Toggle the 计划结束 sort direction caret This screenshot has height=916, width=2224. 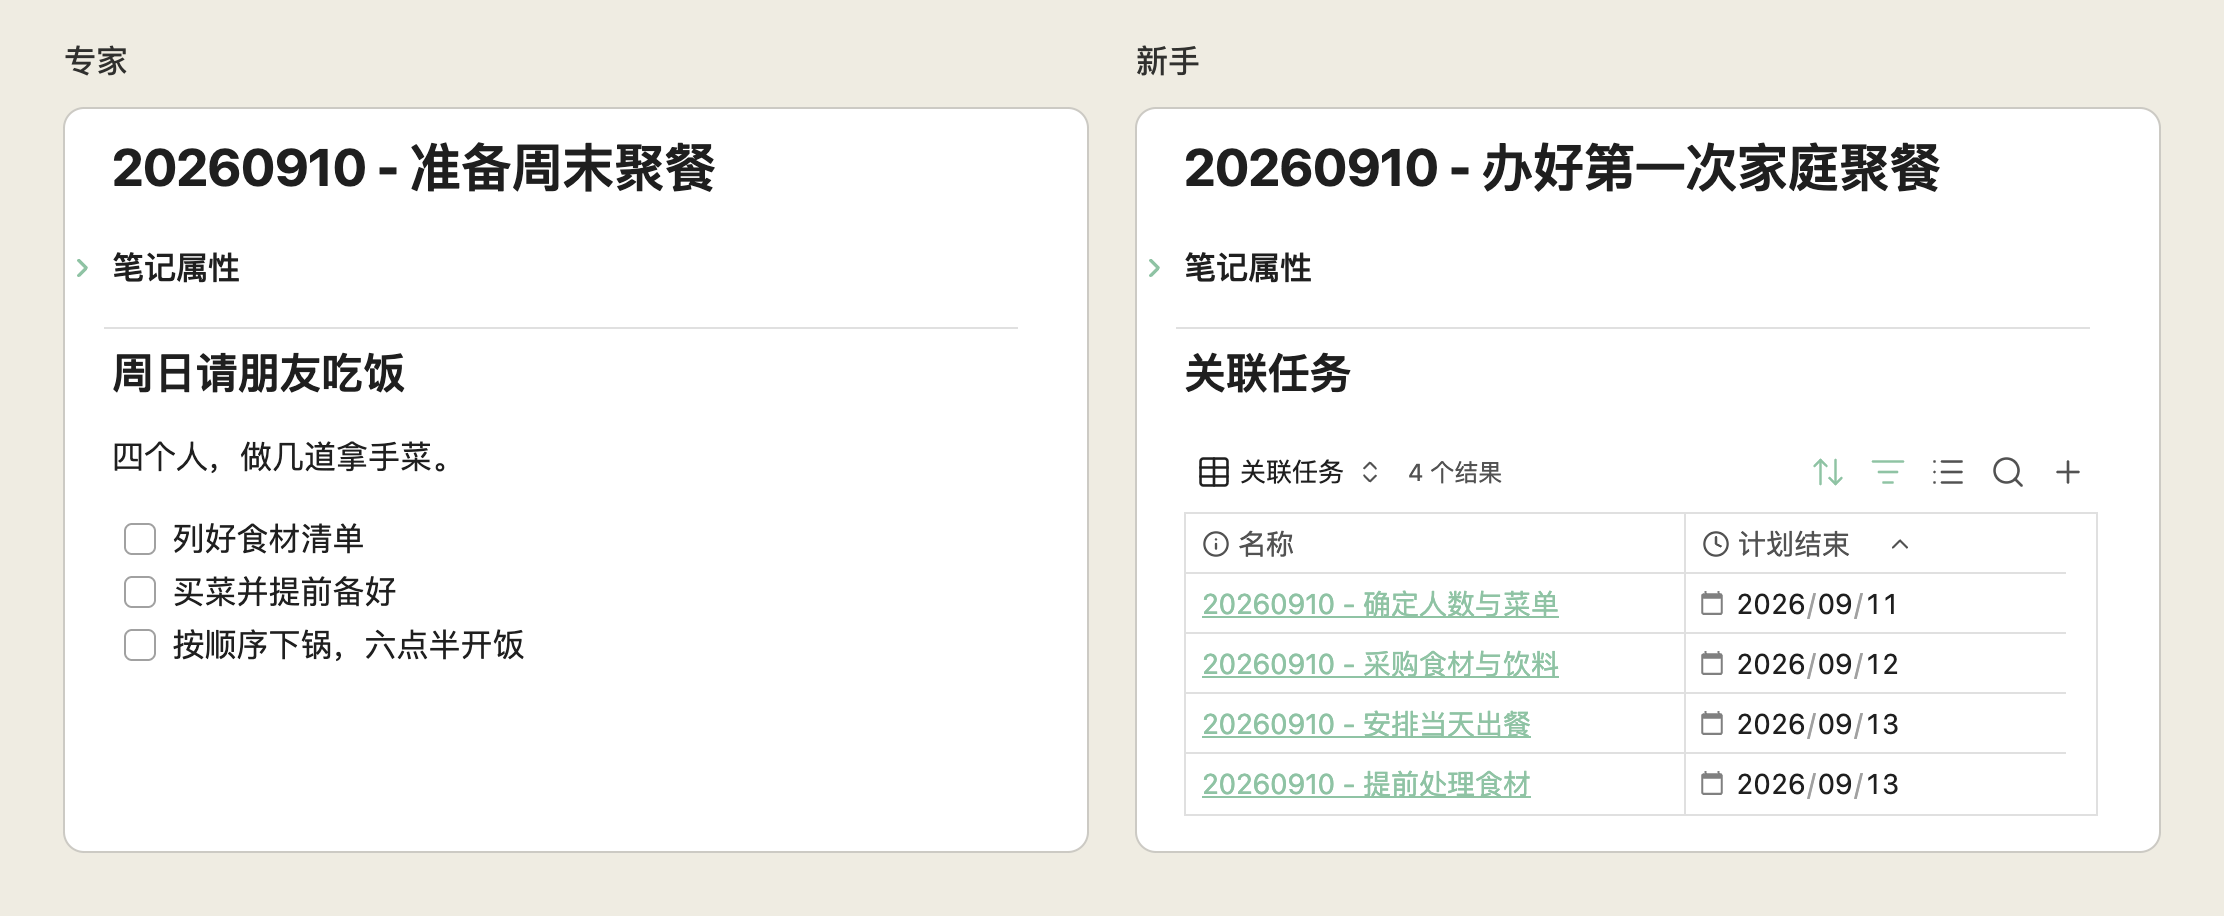click(1900, 544)
